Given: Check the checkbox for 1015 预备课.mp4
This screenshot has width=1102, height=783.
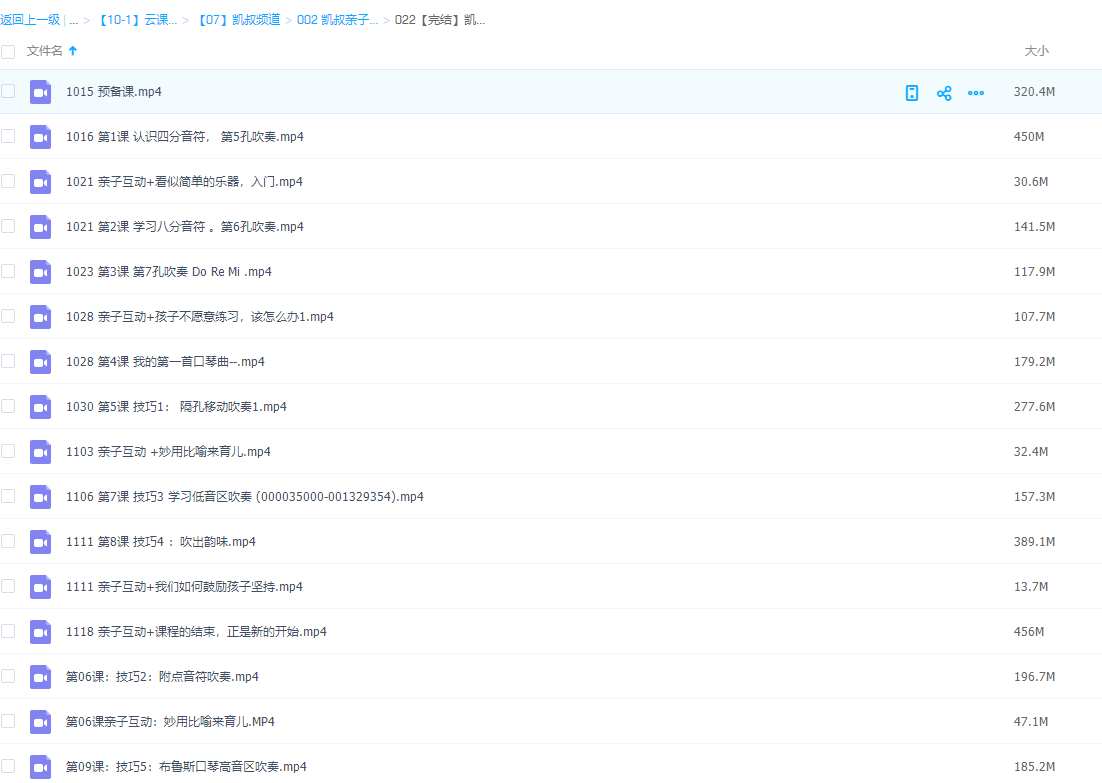Looking at the screenshot, I should click(7, 91).
